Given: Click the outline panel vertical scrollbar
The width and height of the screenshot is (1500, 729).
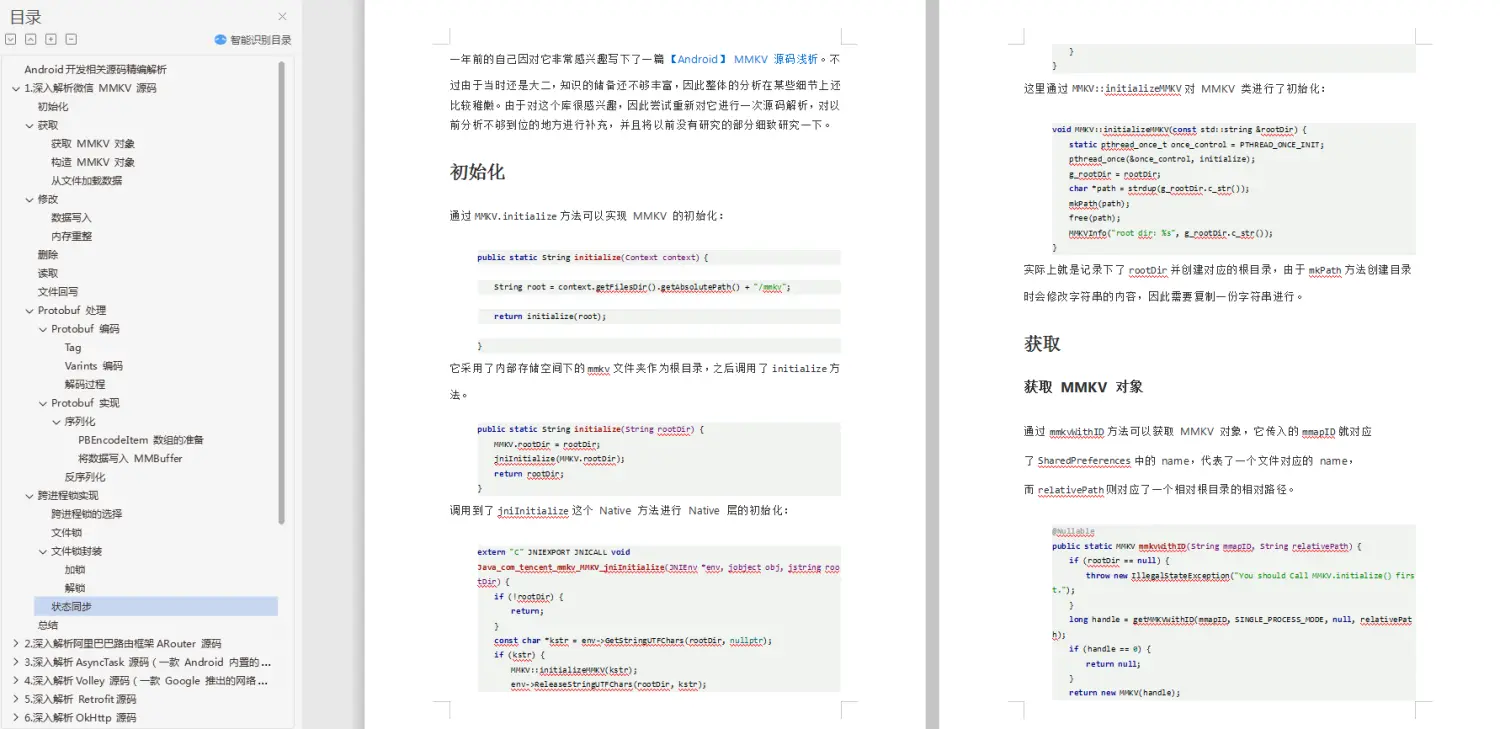Looking at the screenshot, I should (x=282, y=292).
